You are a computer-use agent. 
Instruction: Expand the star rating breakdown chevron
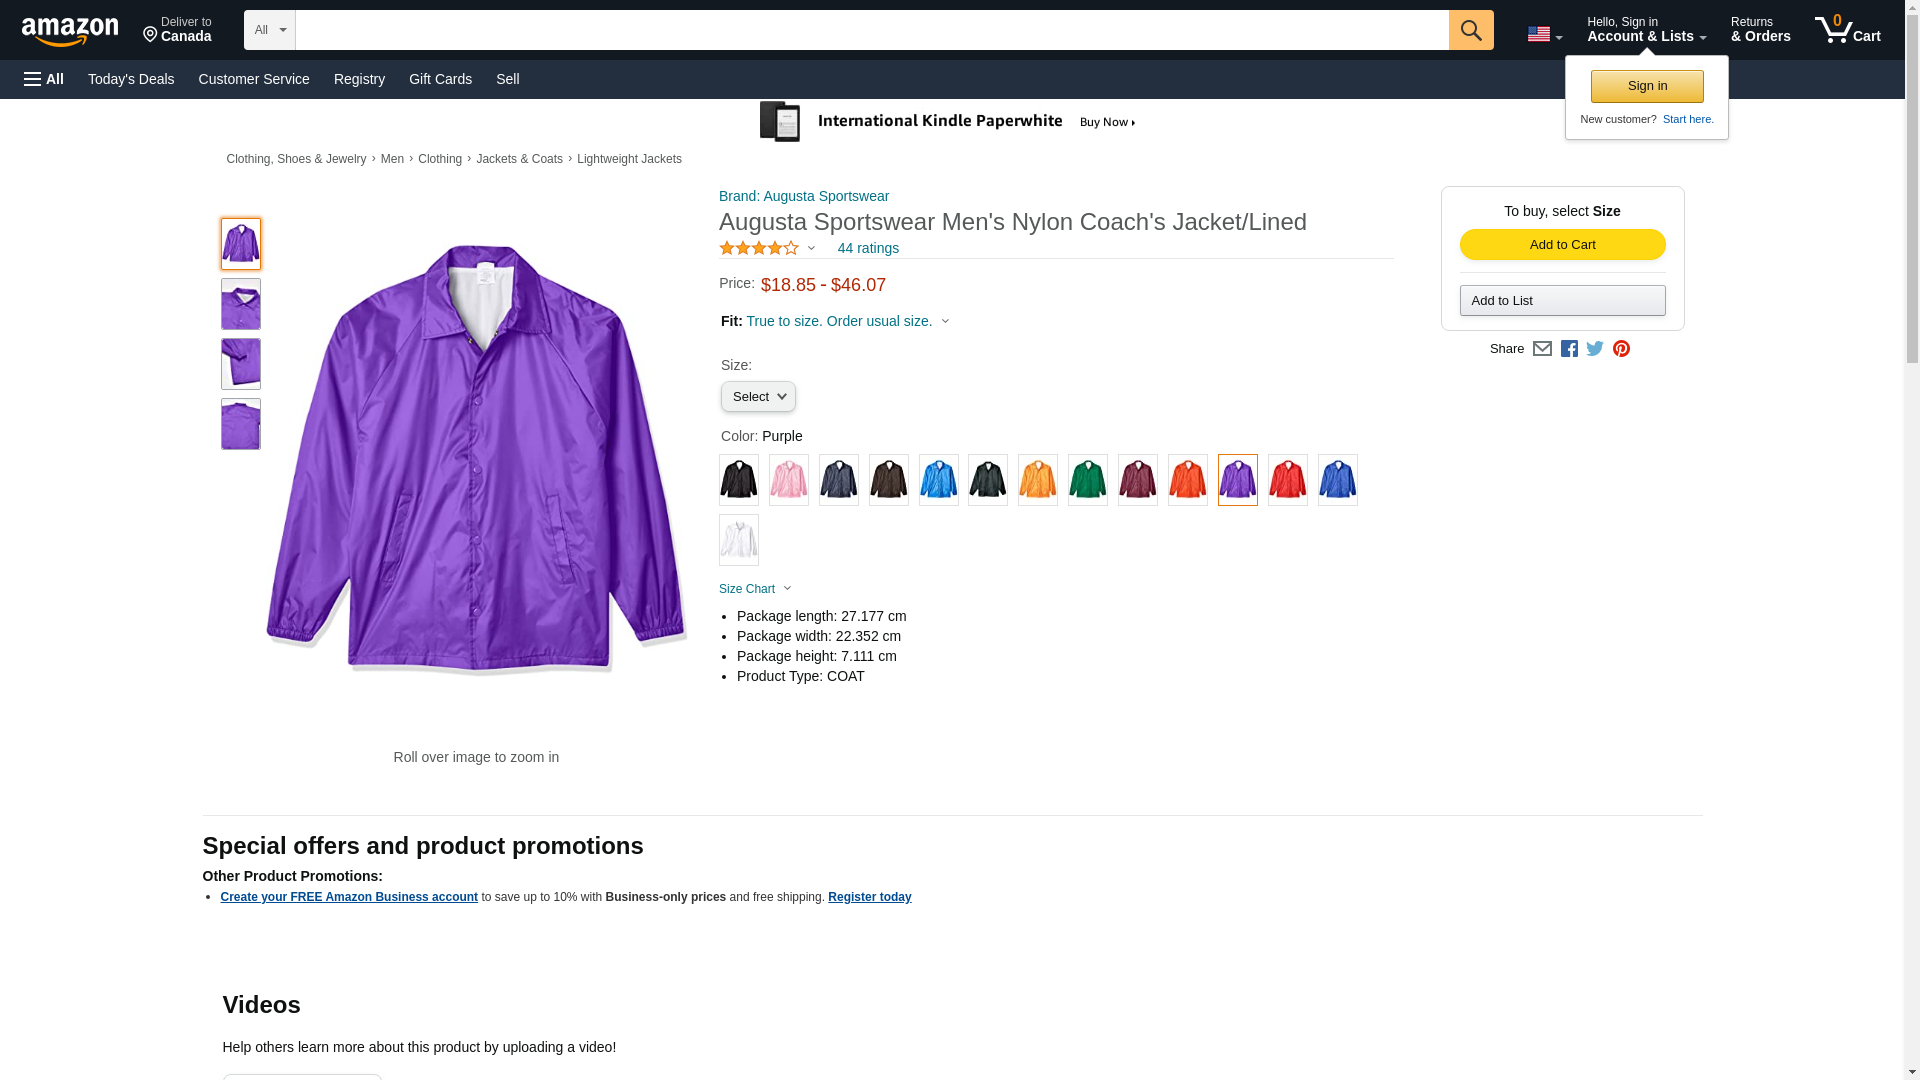(x=811, y=248)
